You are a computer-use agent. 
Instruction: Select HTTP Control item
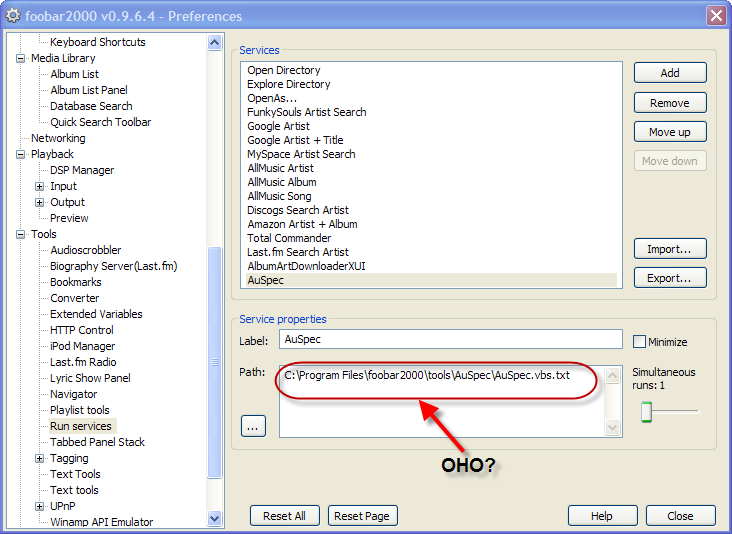point(82,330)
